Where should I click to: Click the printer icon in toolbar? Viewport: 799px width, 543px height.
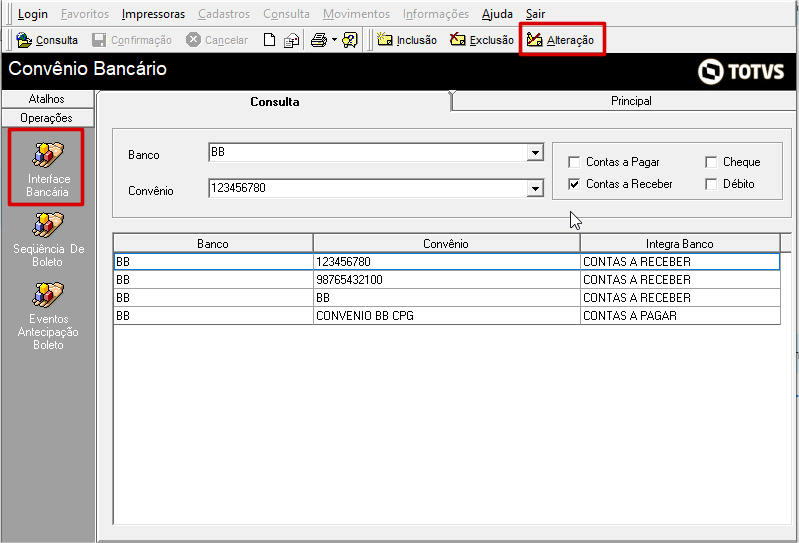coord(318,40)
